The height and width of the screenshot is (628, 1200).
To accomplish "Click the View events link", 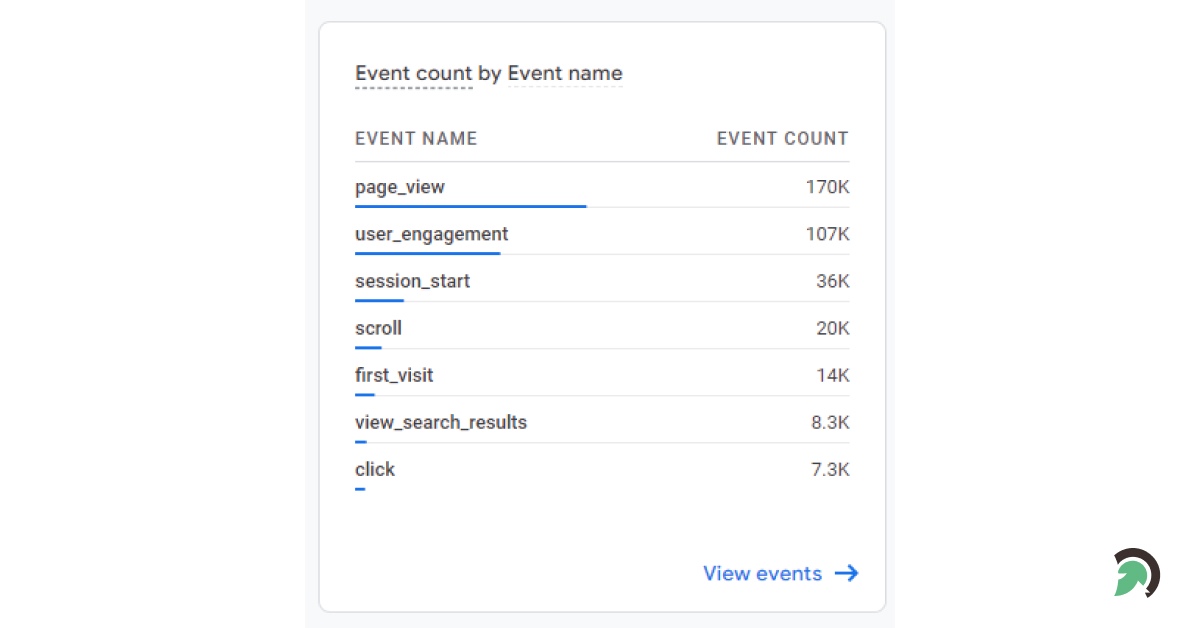I will coord(763,573).
